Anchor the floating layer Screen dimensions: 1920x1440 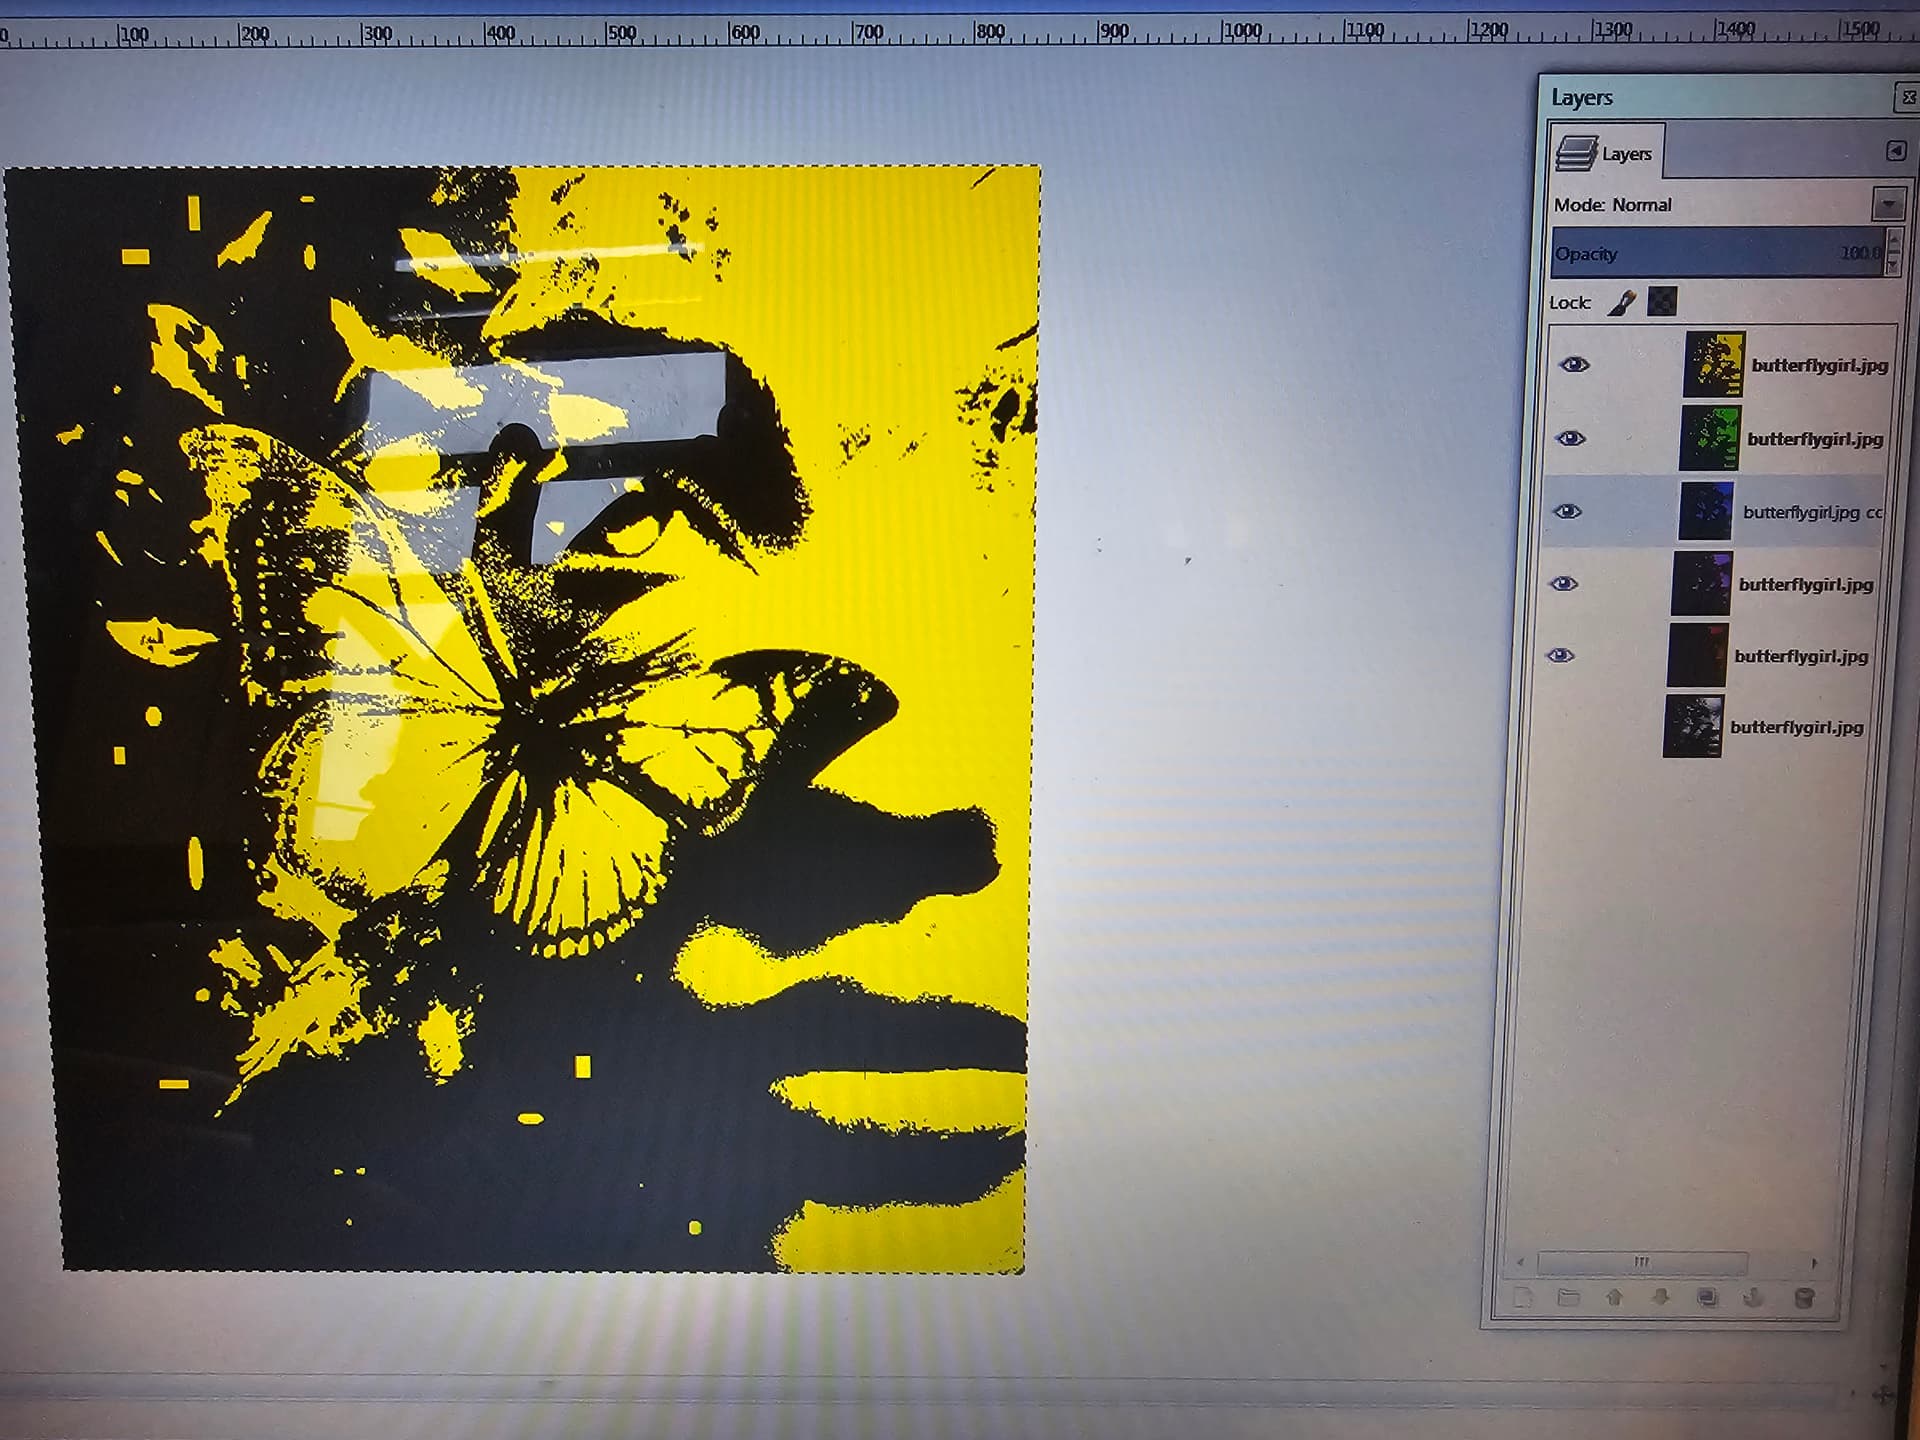(1753, 1298)
